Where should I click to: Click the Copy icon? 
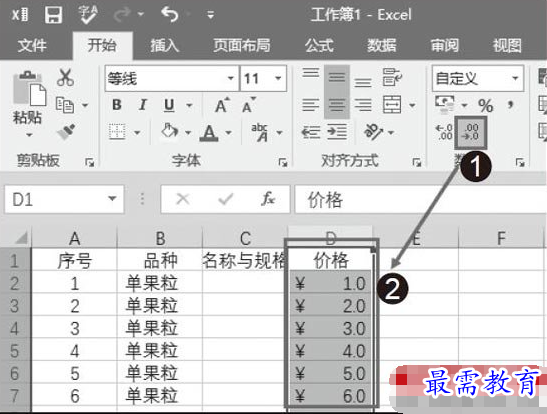tap(65, 105)
